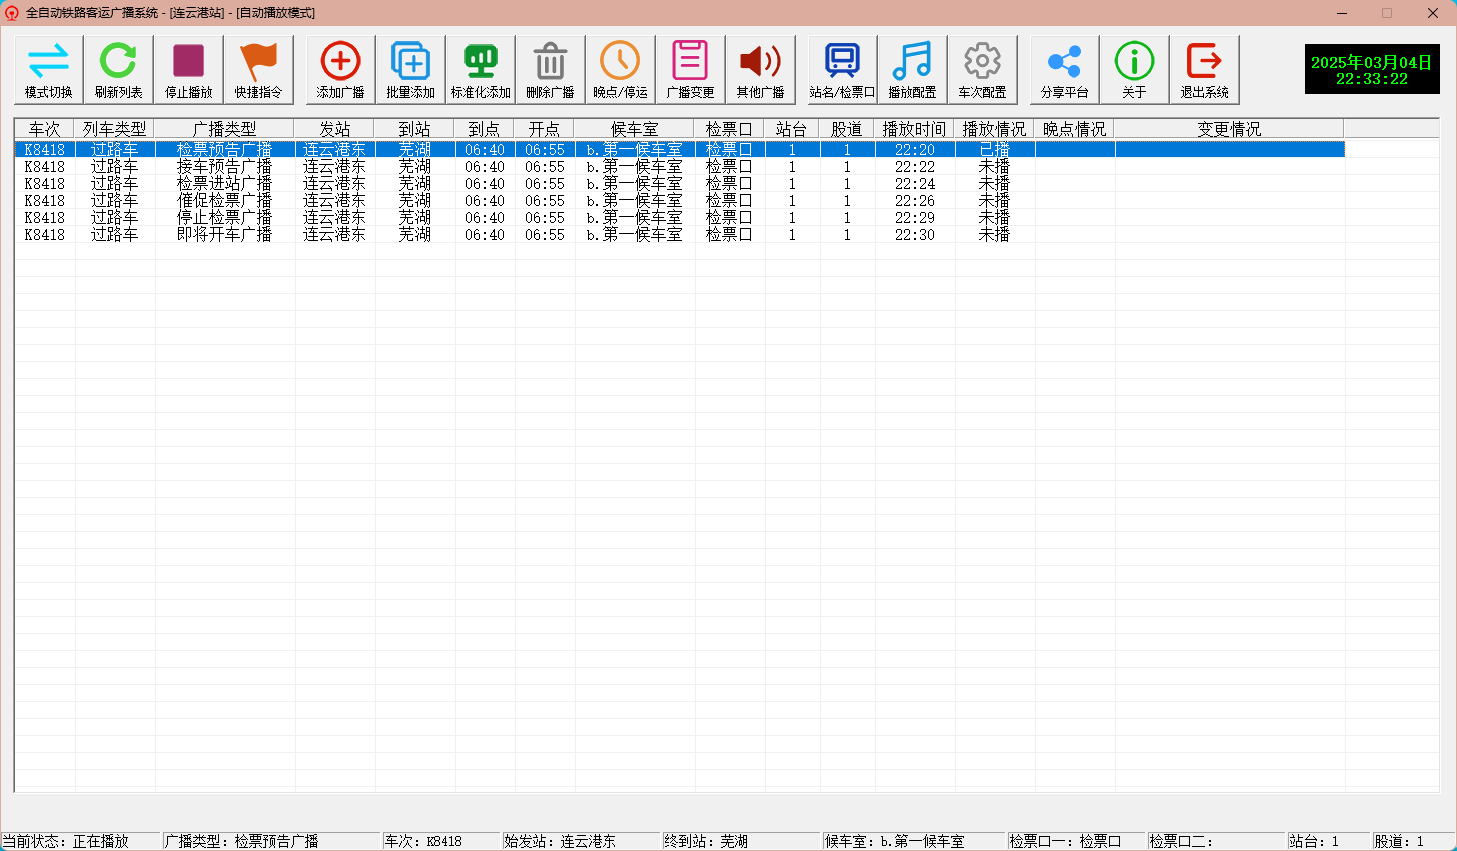The image size is (1457, 851).
Task: Click 退出系统 to exit the system
Action: pyautogui.click(x=1204, y=69)
